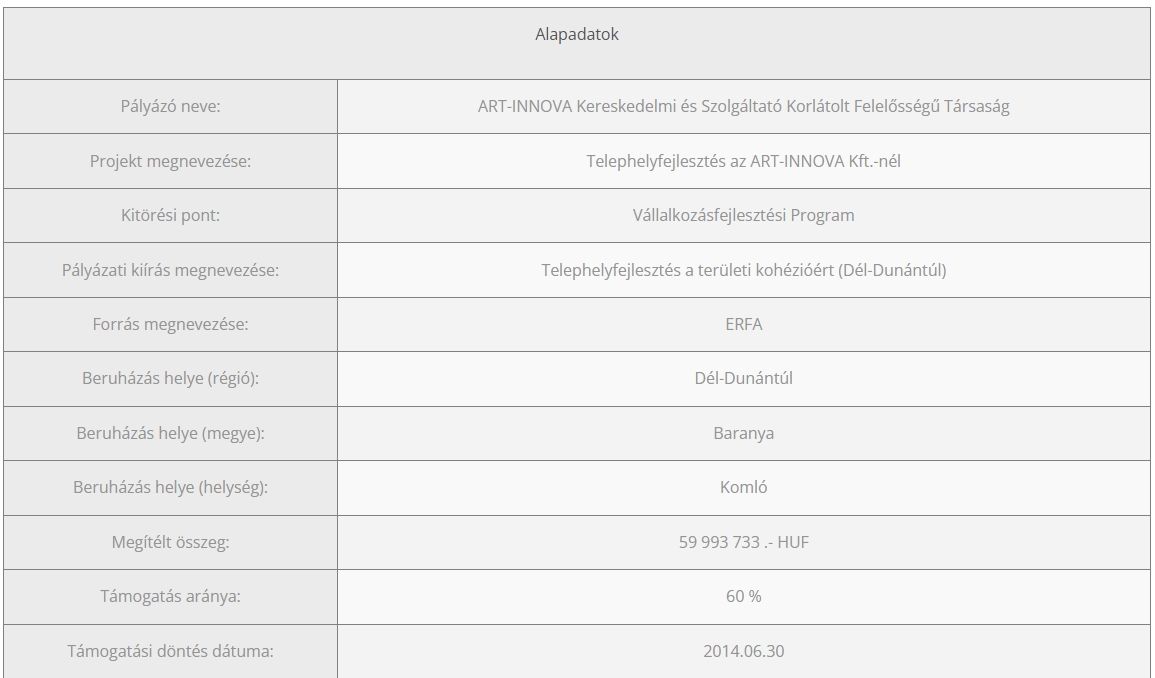Click the 2014.06.30 decision date value
1155x678 pixels.
(743, 651)
